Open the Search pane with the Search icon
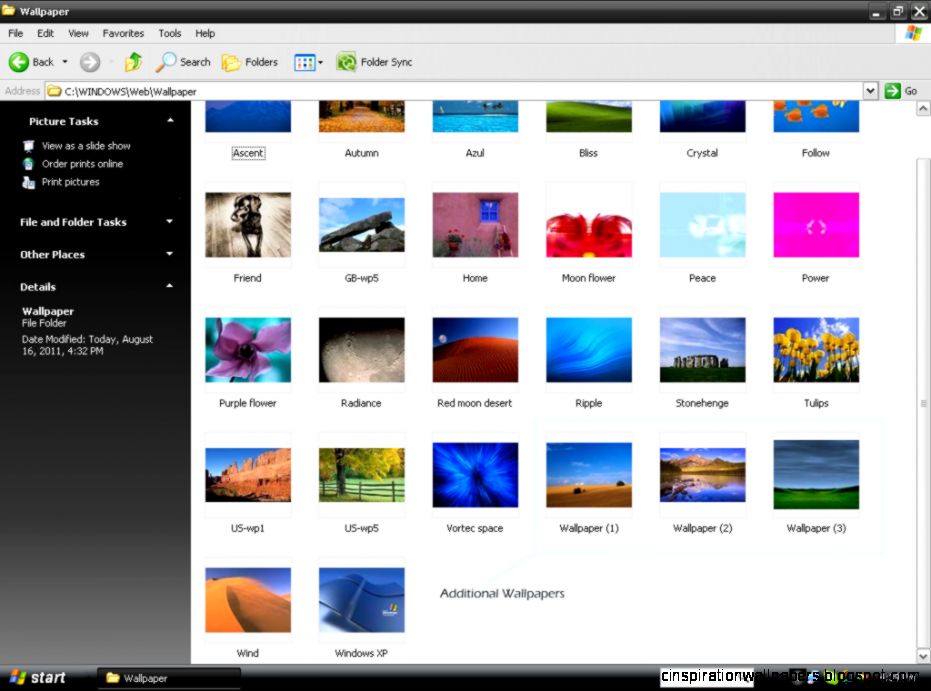Image resolution: width=931 pixels, height=691 pixels. (x=165, y=62)
